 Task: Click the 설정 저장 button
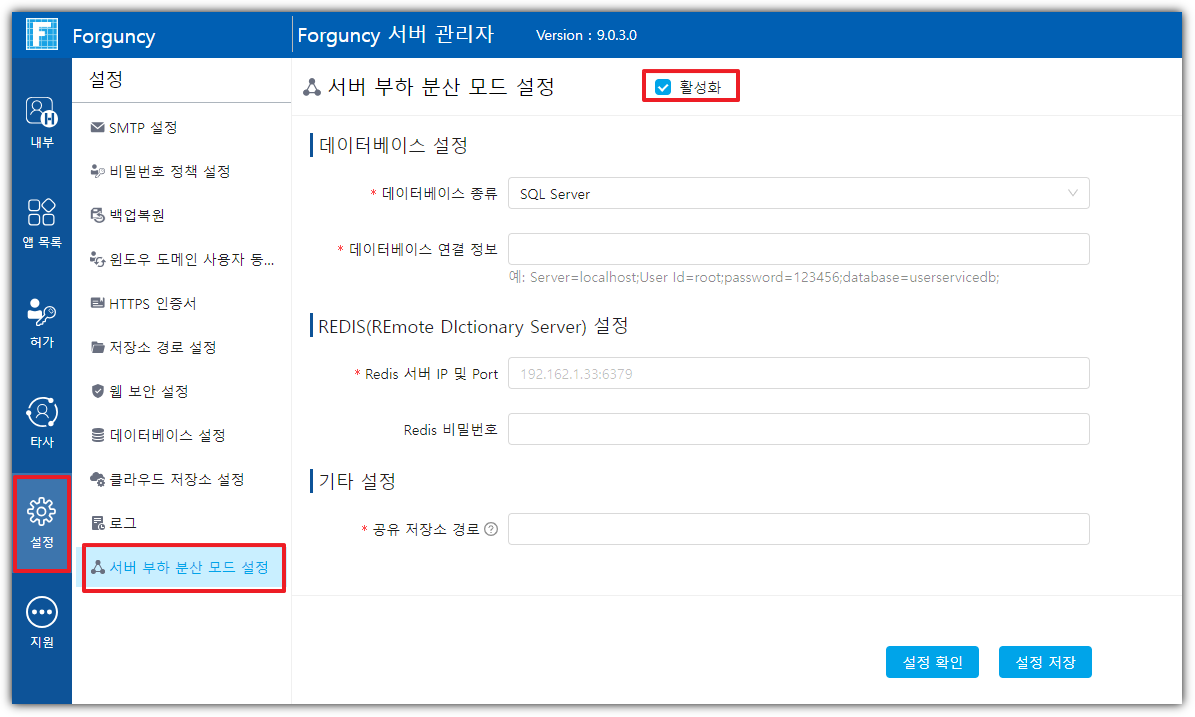pyautogui.click(x=1045, y=662)
